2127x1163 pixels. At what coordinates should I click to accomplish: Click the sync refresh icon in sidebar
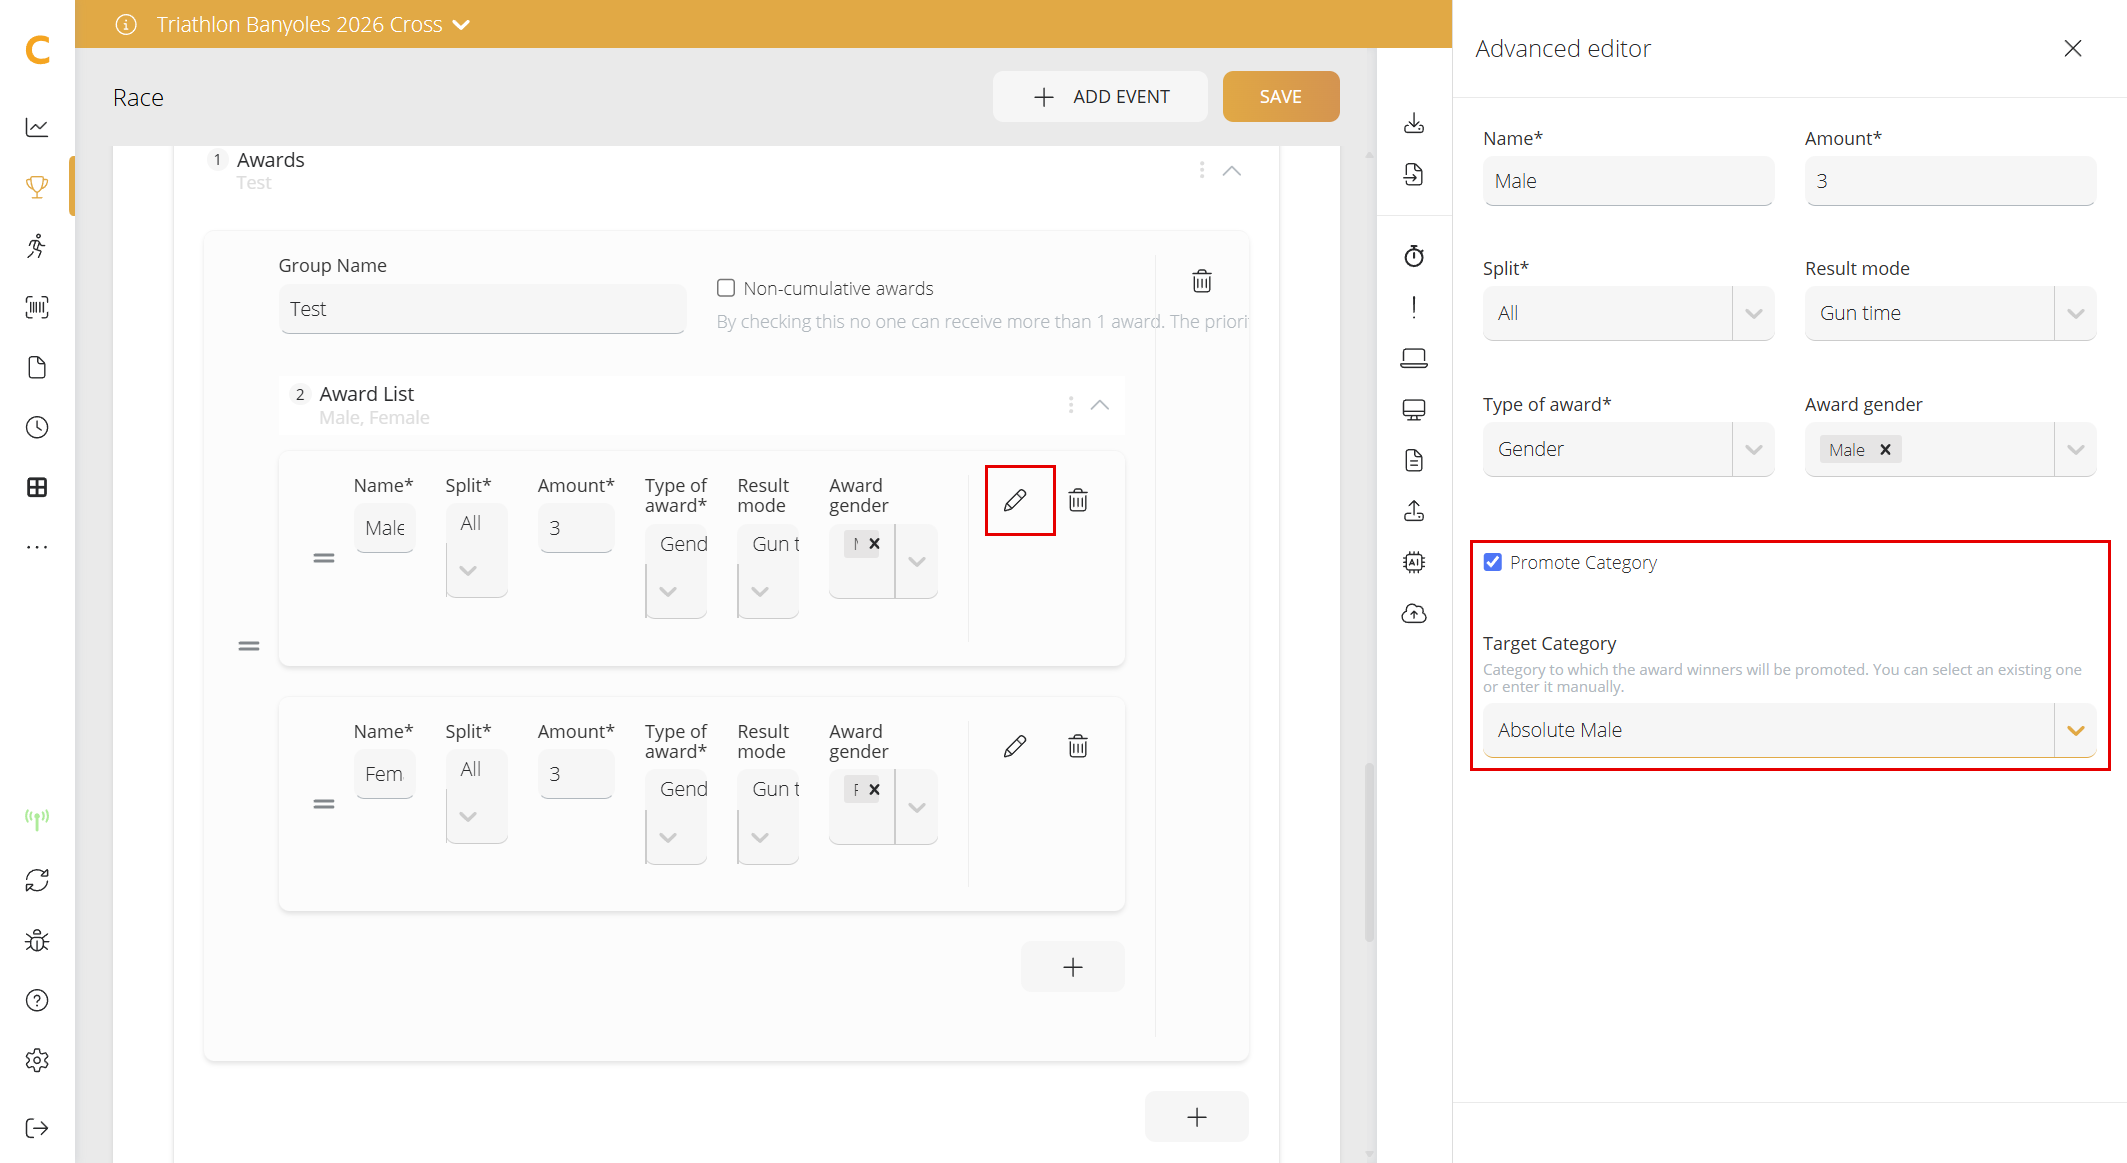click(x=37, y=880)
